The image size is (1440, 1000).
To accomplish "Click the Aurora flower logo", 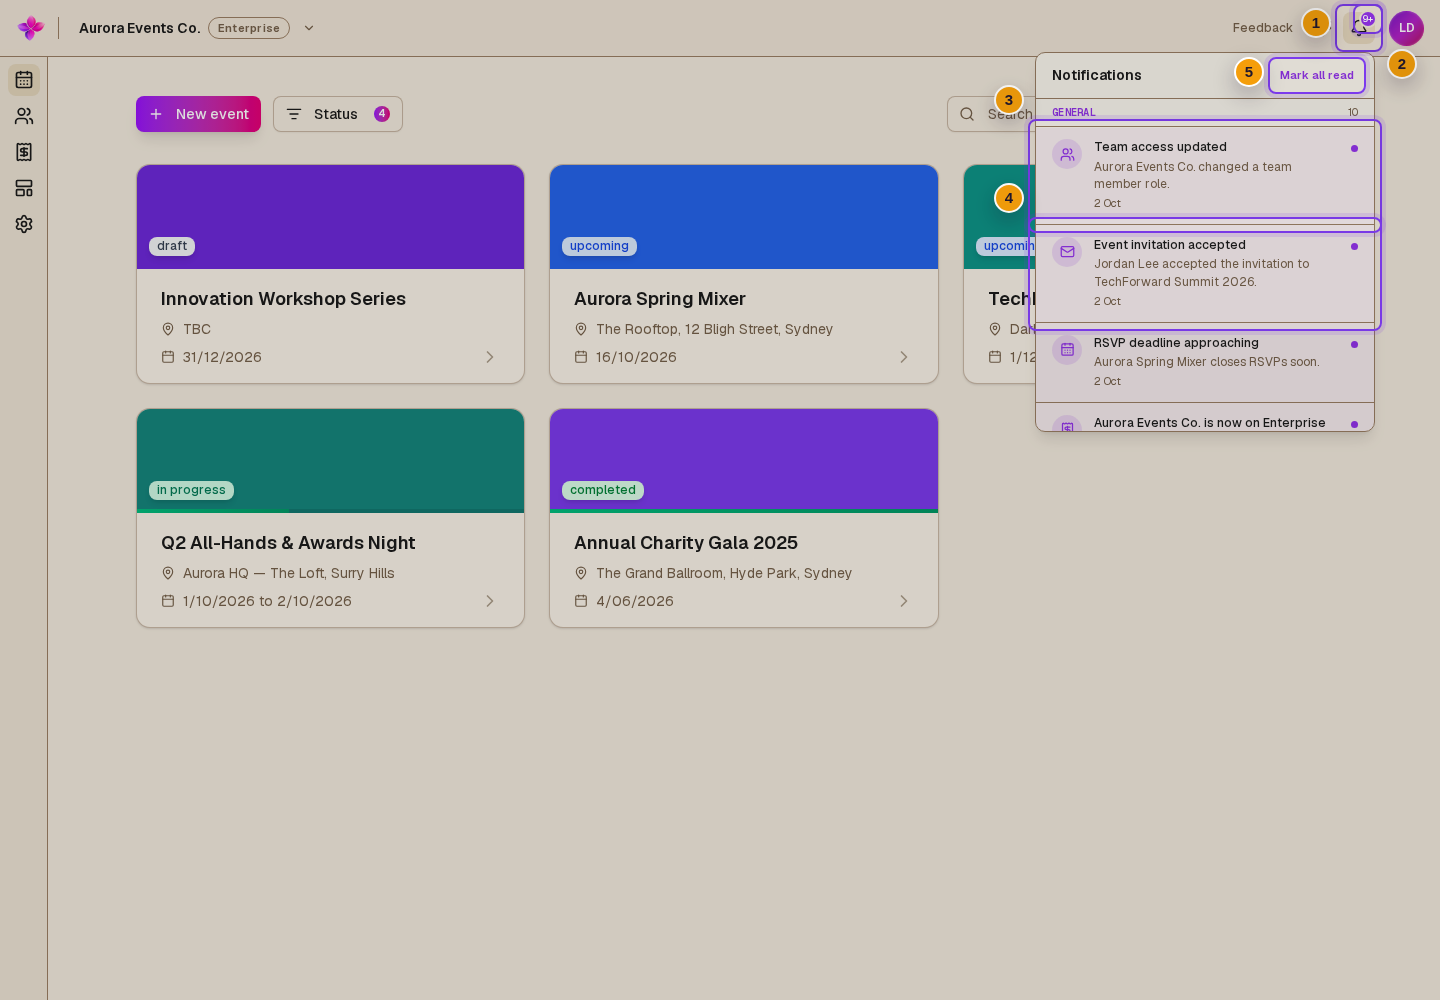I will point(31,28).
